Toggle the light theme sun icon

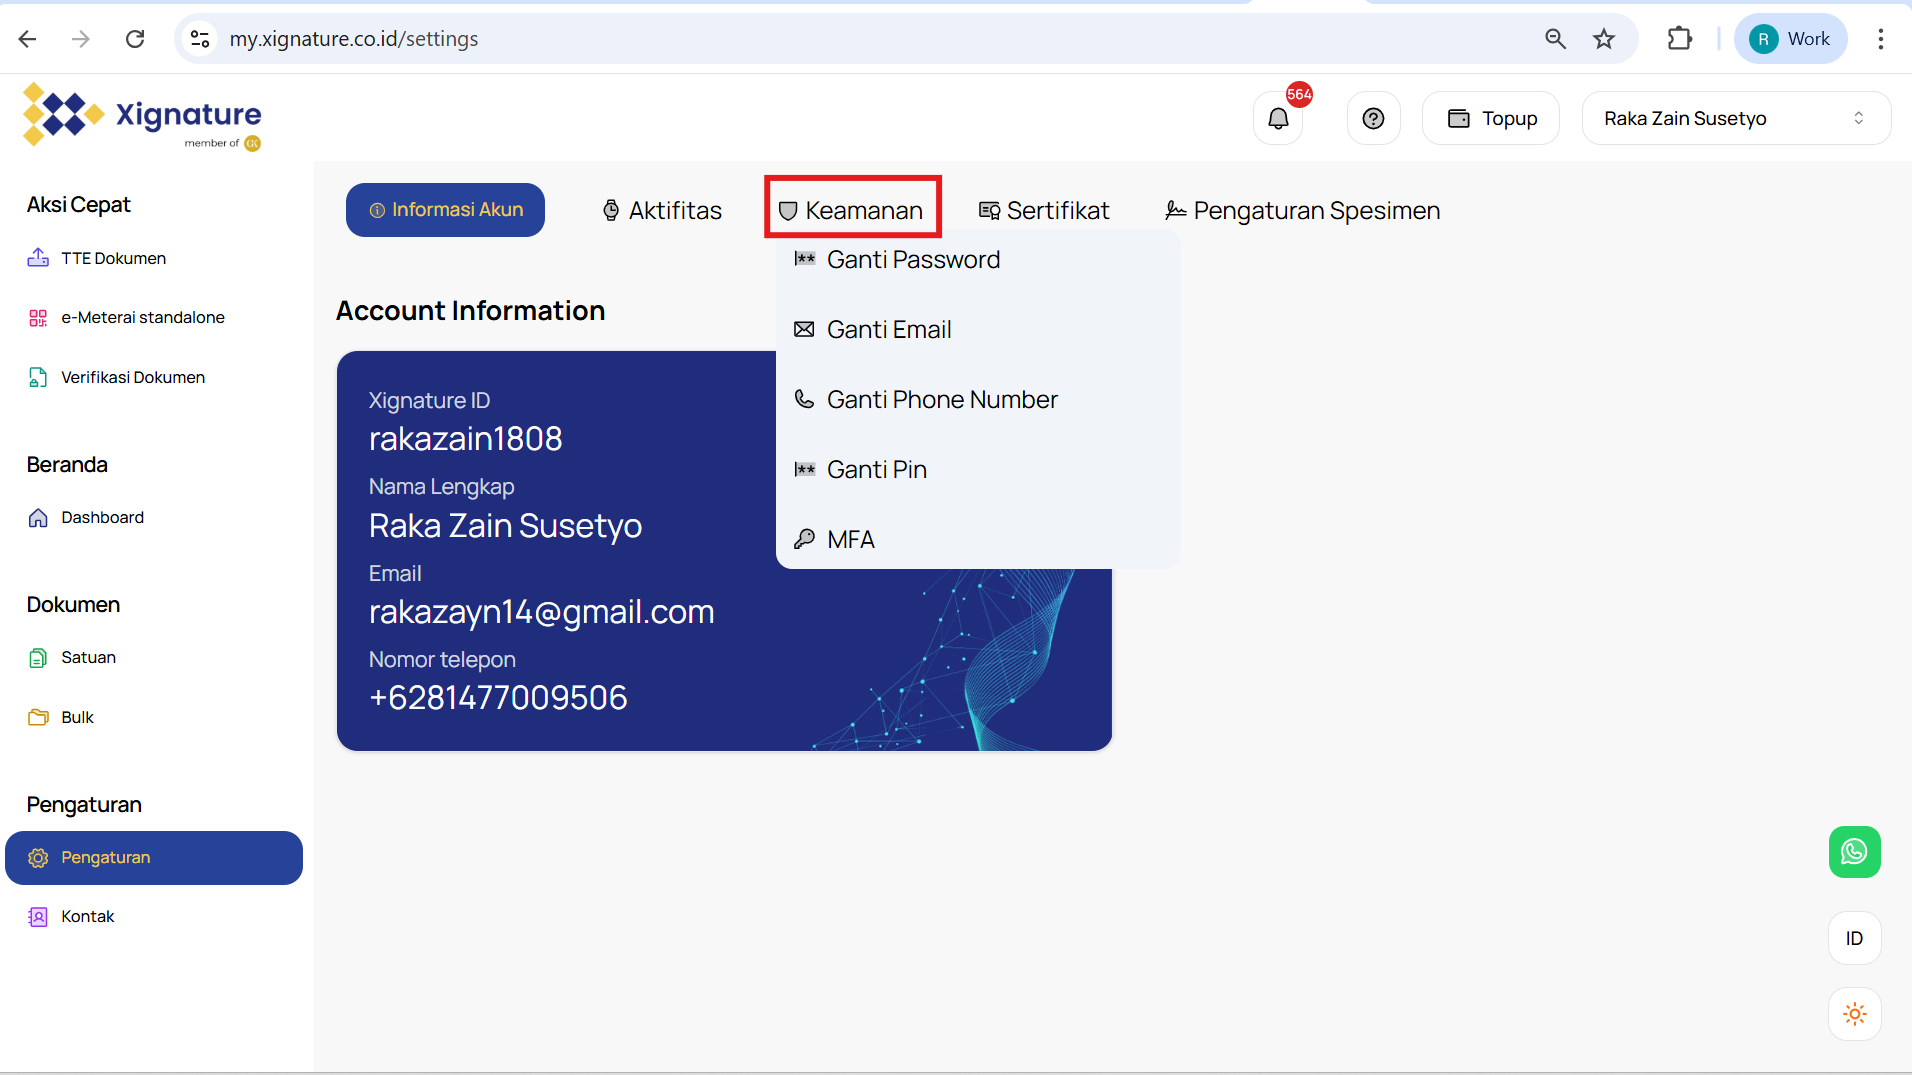[1854, 1014]
